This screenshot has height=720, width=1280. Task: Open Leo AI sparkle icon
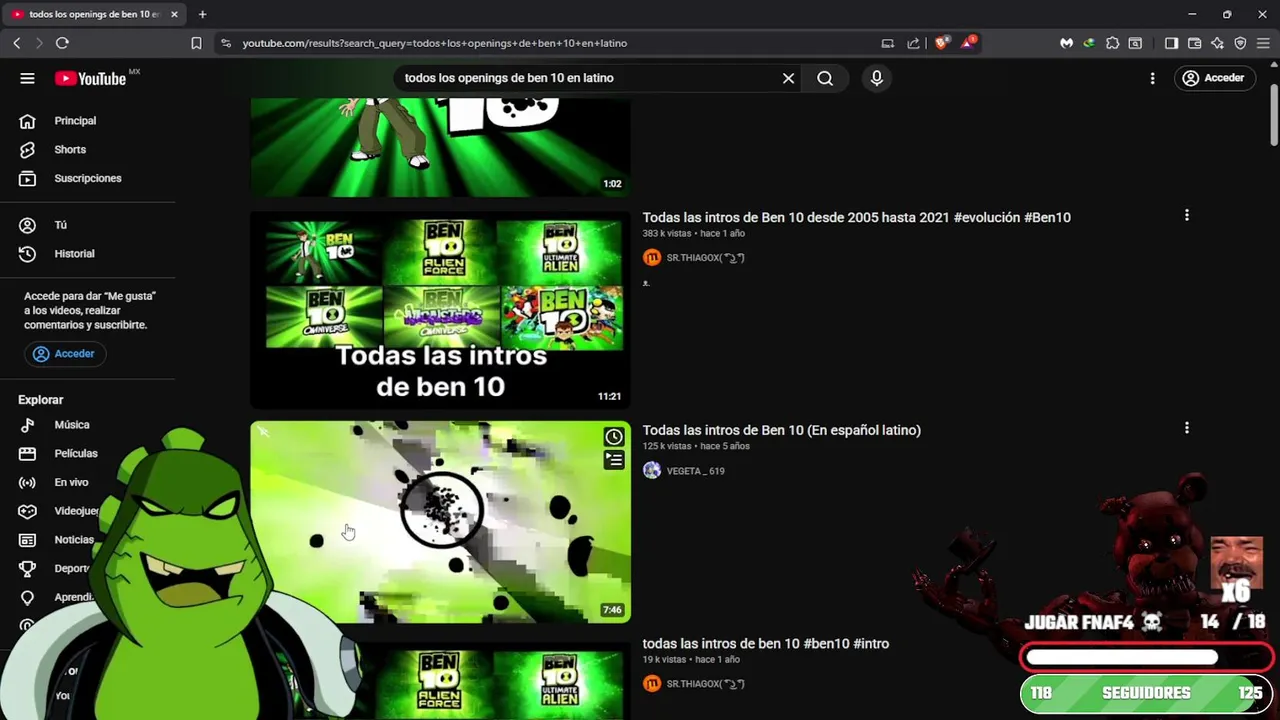click(x=1217, y=43)
